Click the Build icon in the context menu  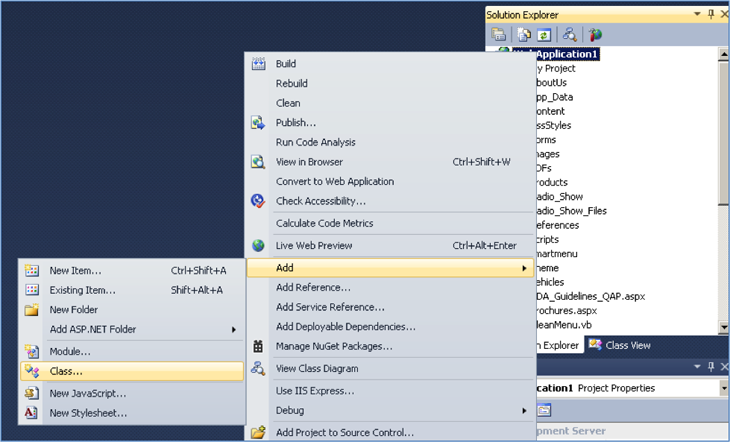(x=258, y=64)
